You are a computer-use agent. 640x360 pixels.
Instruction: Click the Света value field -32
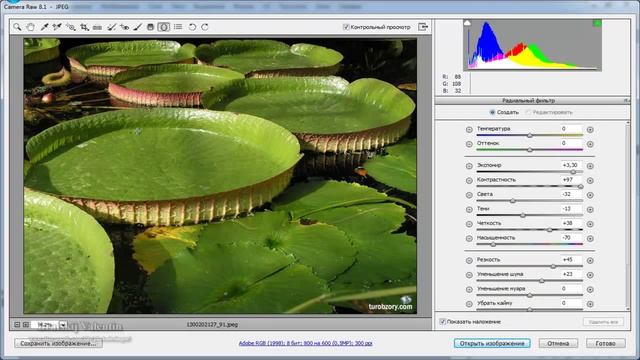[571, 194]
